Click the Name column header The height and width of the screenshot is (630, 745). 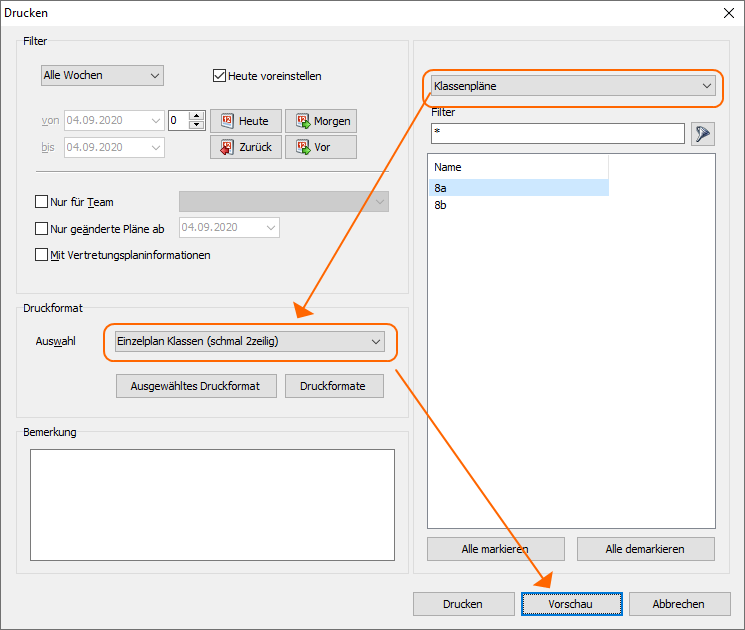(519, 167)
